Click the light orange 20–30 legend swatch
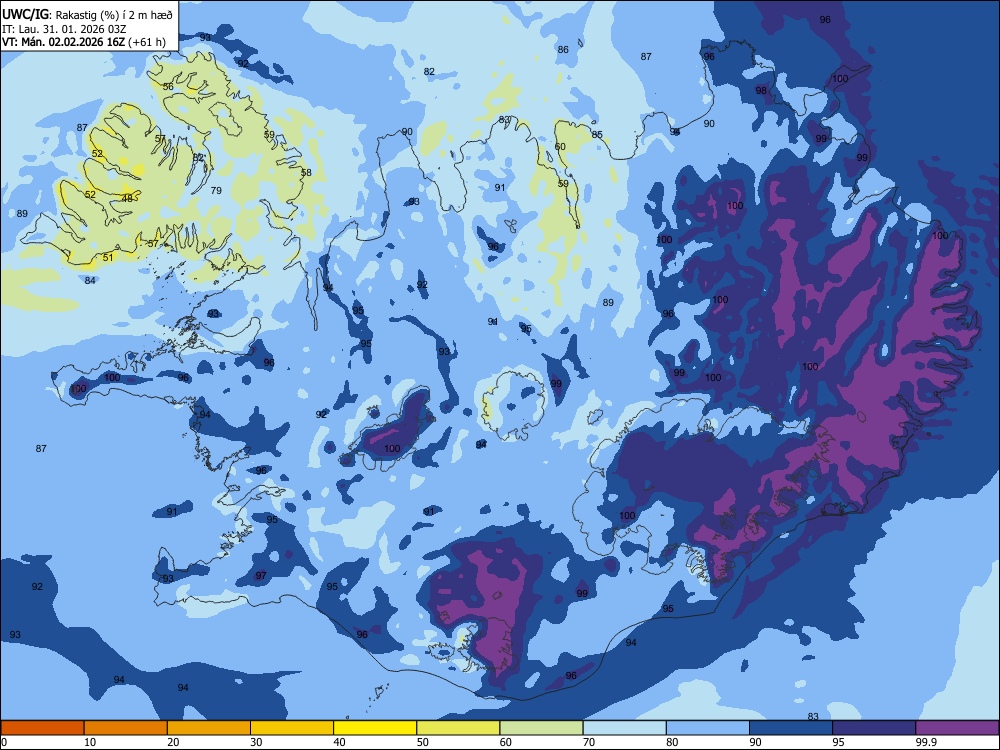Image resolution: width=1000 pixels, height=750 pixels. coord(209,728)
